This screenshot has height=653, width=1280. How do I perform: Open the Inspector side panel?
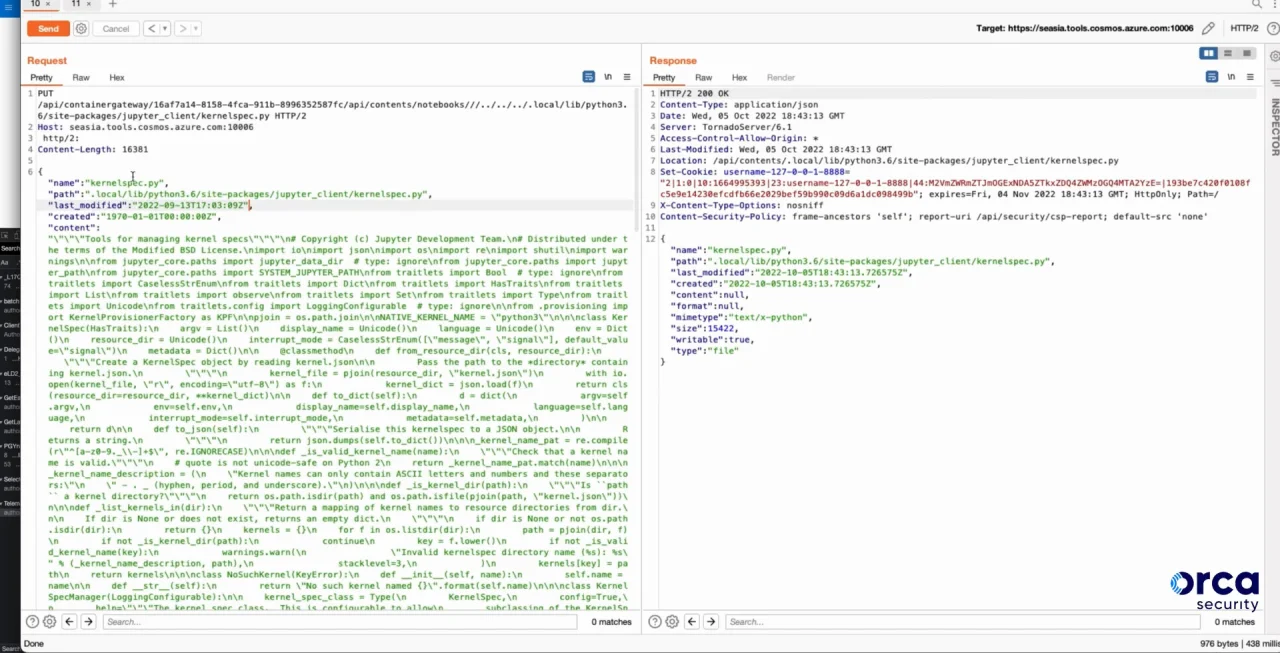click(x=1275, y=127)
